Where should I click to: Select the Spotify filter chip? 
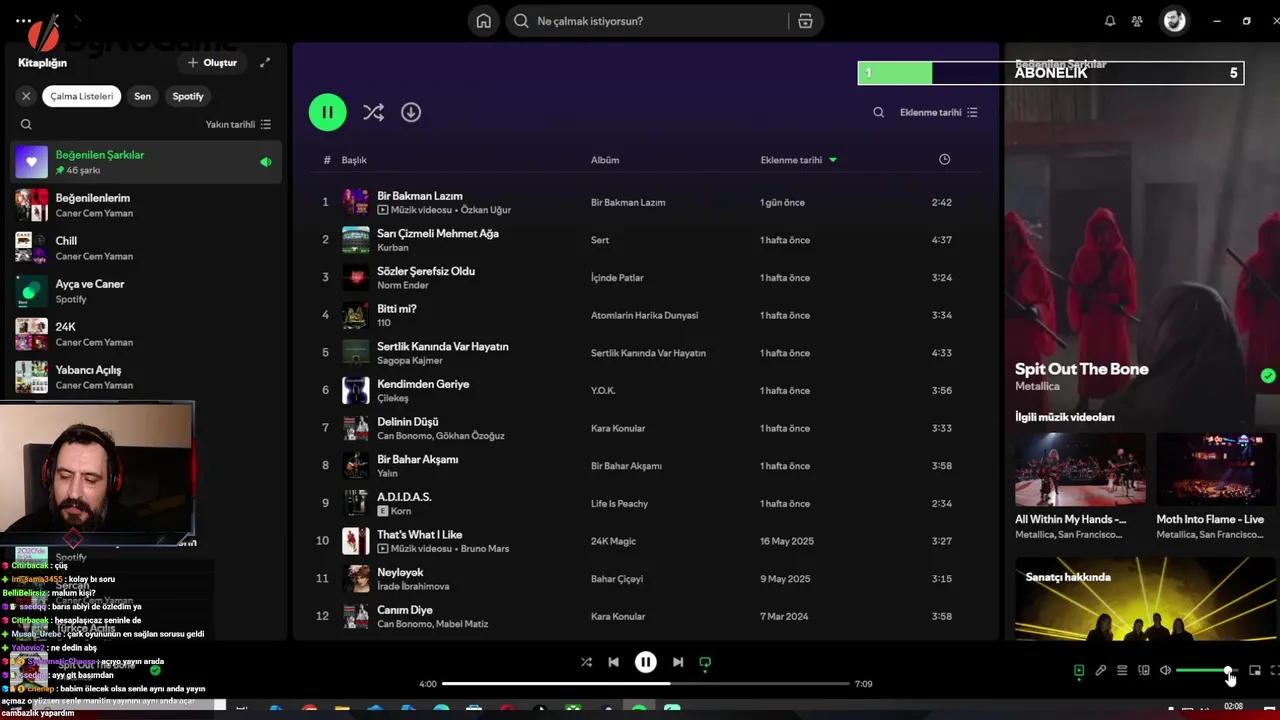[x=188, y=96]
